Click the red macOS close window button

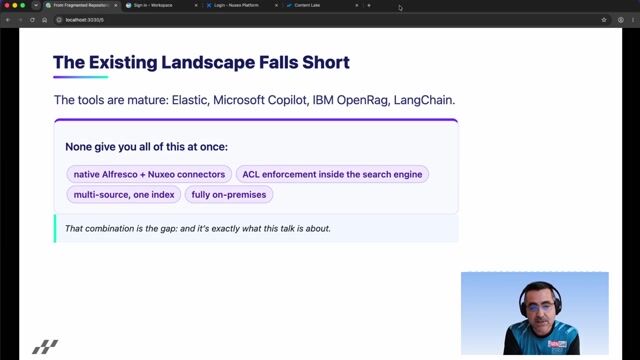tap(7, 5)
